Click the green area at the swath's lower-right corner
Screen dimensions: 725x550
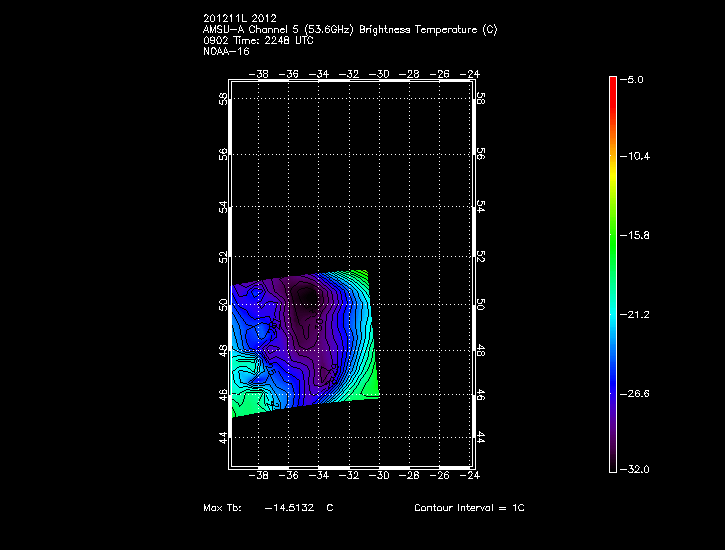coord(368,387)
